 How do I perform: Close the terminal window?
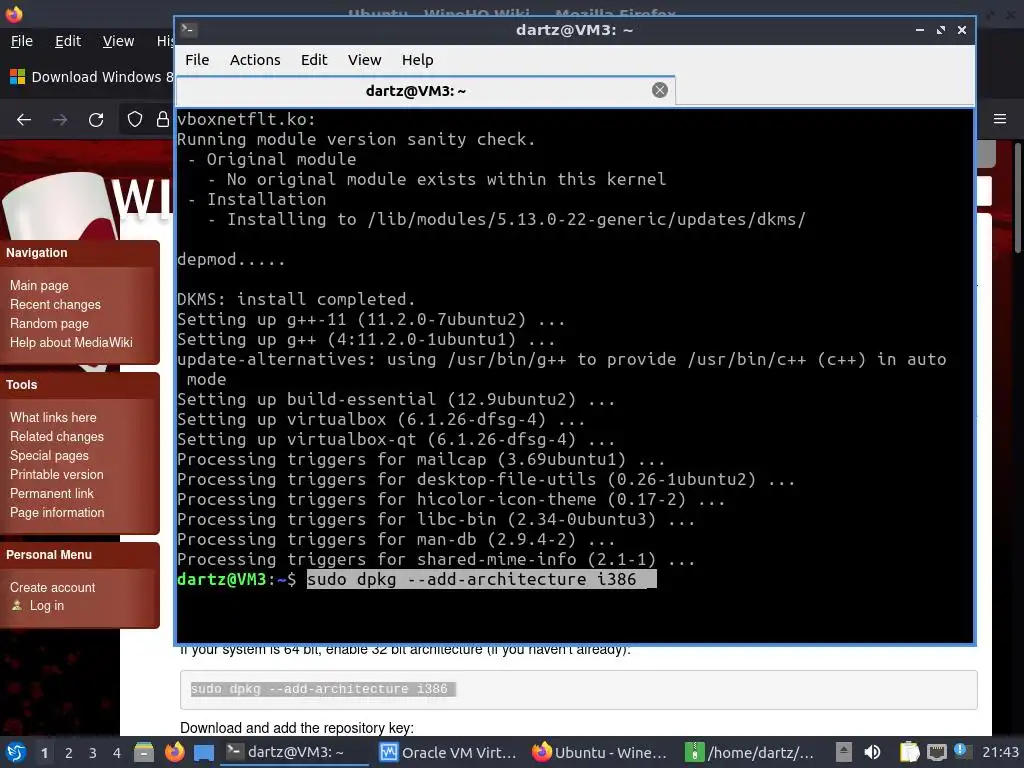click(962, 30)
